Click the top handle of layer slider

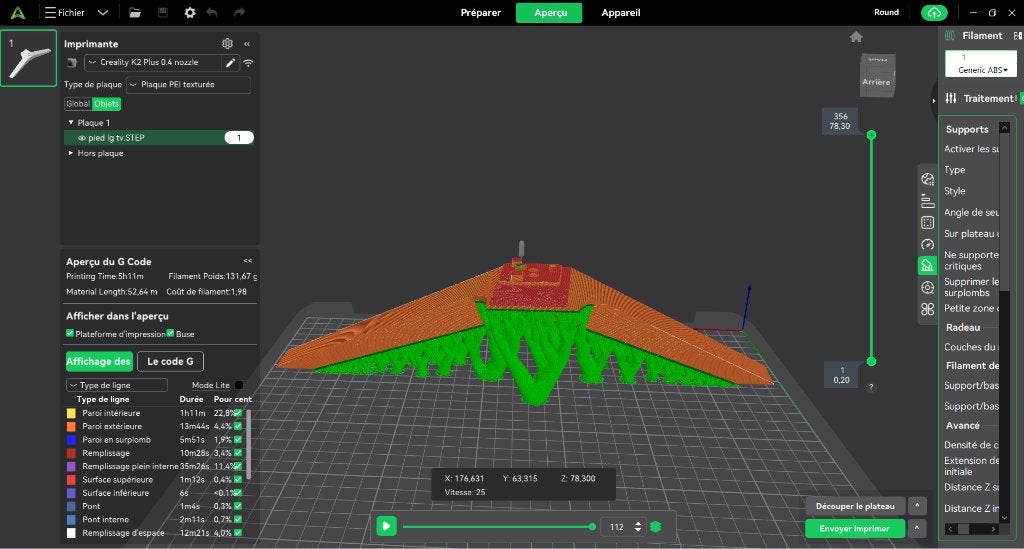pos(871,135)
